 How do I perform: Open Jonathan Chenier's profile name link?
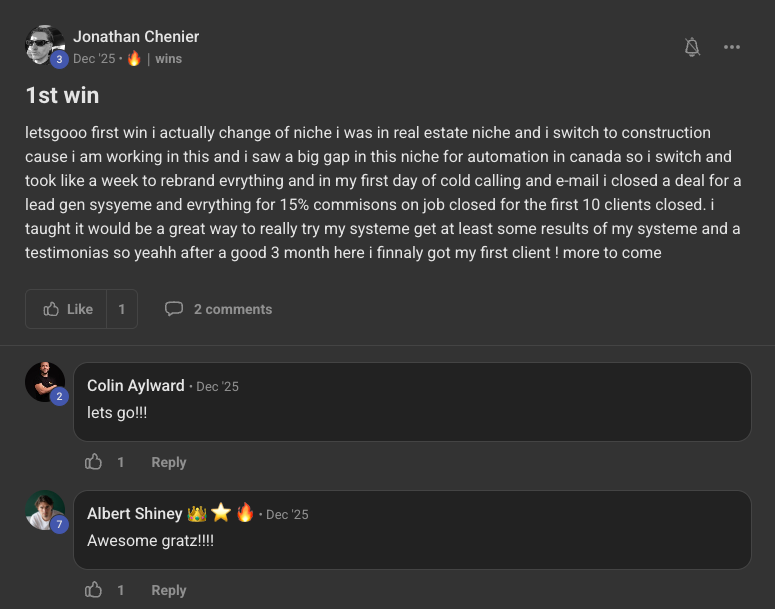136,37
